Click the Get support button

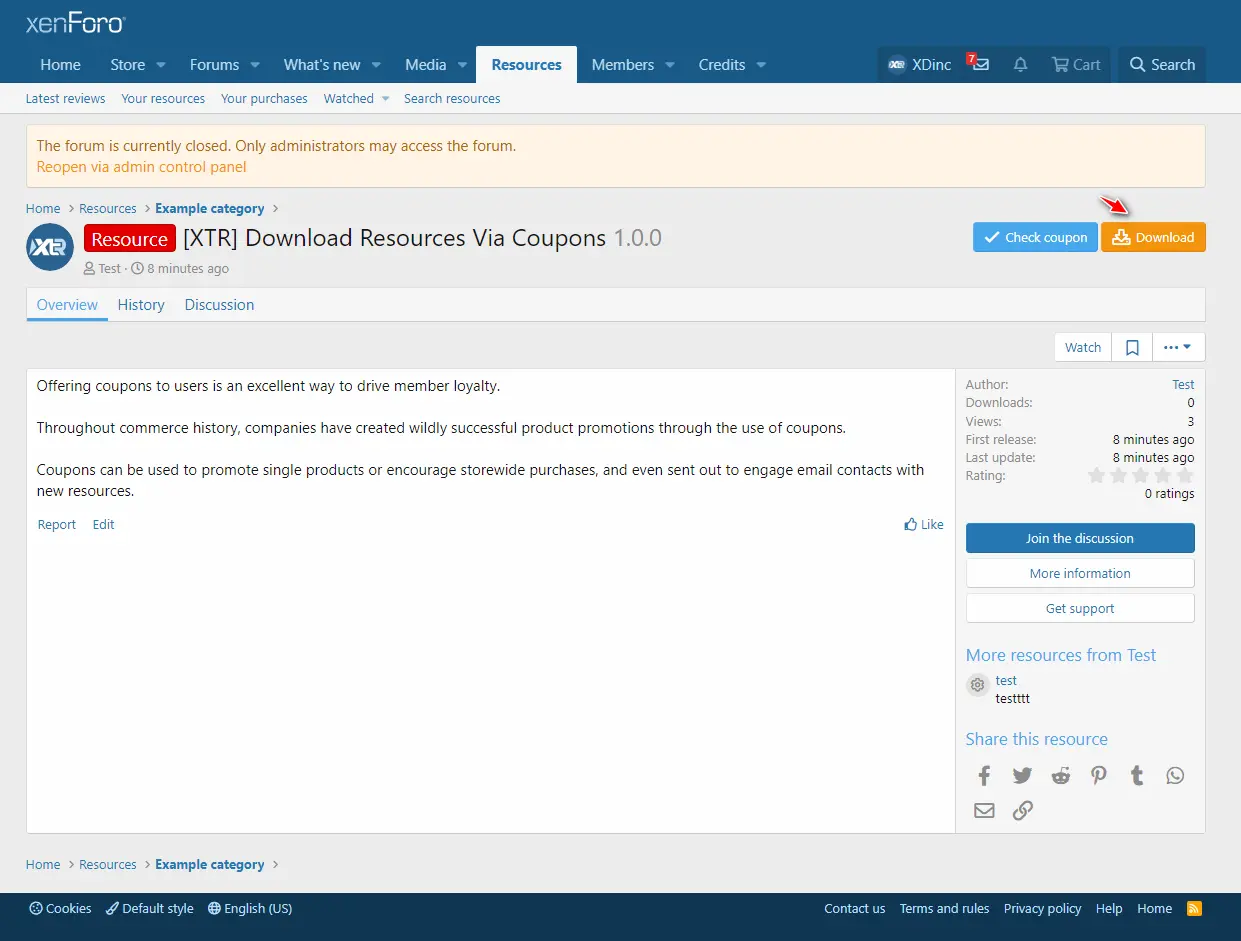[1080, 608]
